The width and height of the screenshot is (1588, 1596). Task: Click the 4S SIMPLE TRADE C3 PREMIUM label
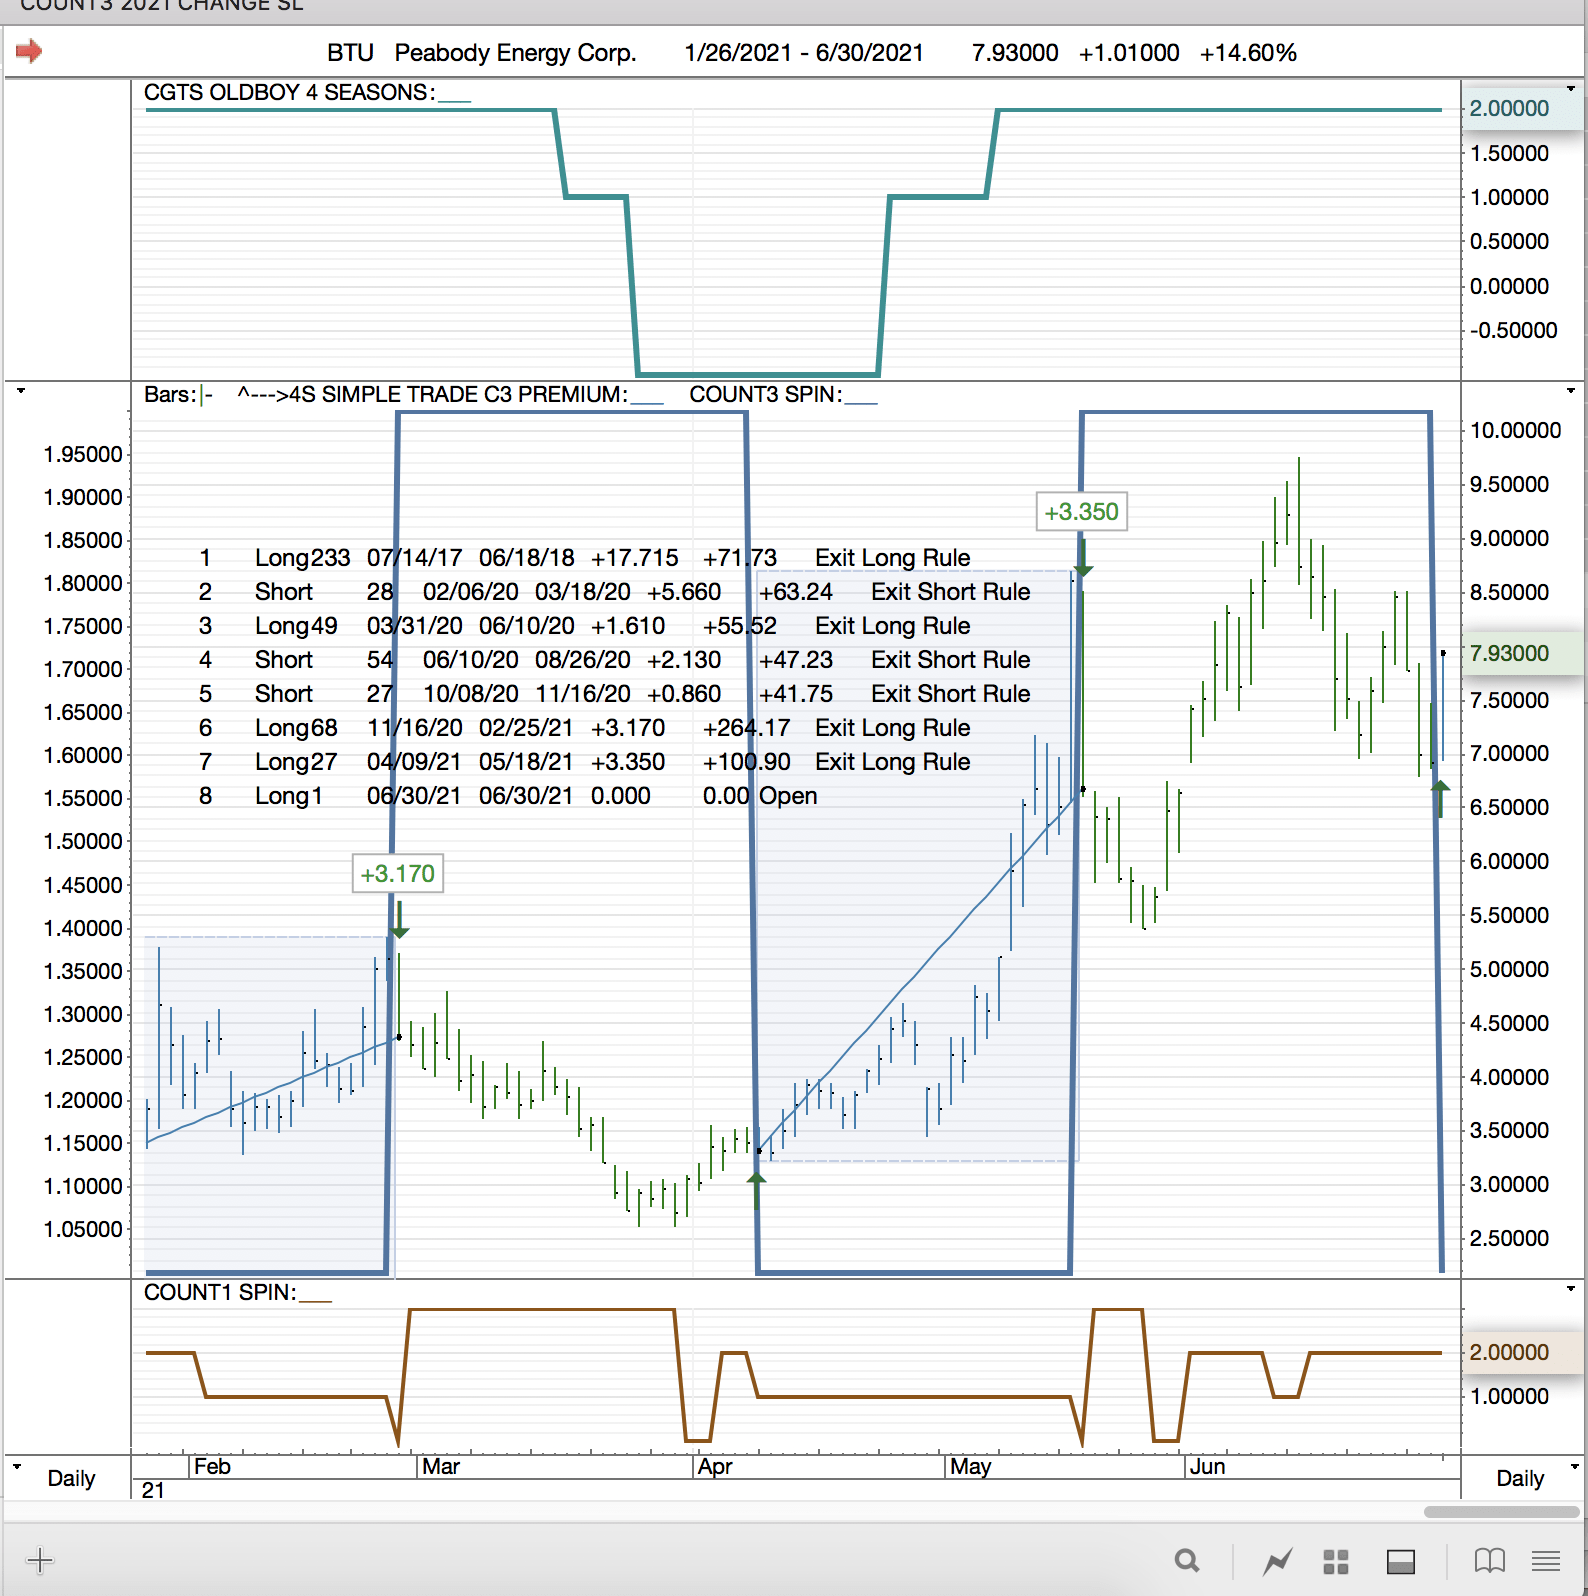click(x=432, y=395)
